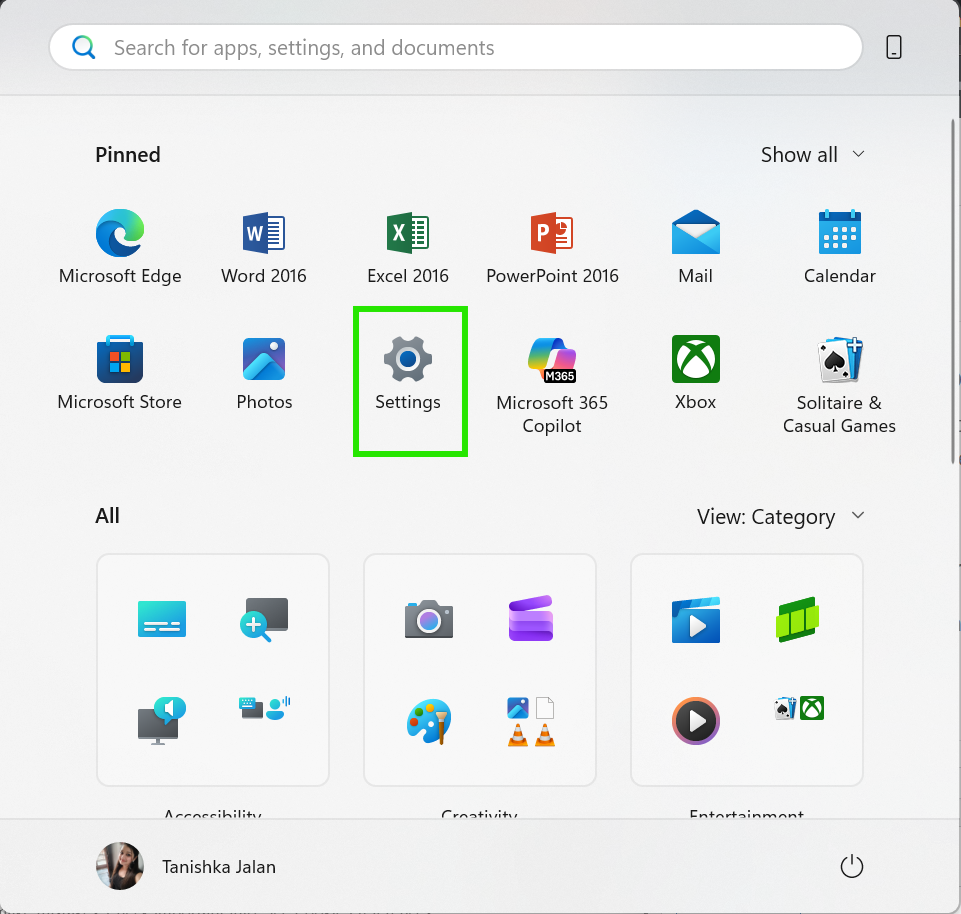Open the Photos app

click(264, 373)
